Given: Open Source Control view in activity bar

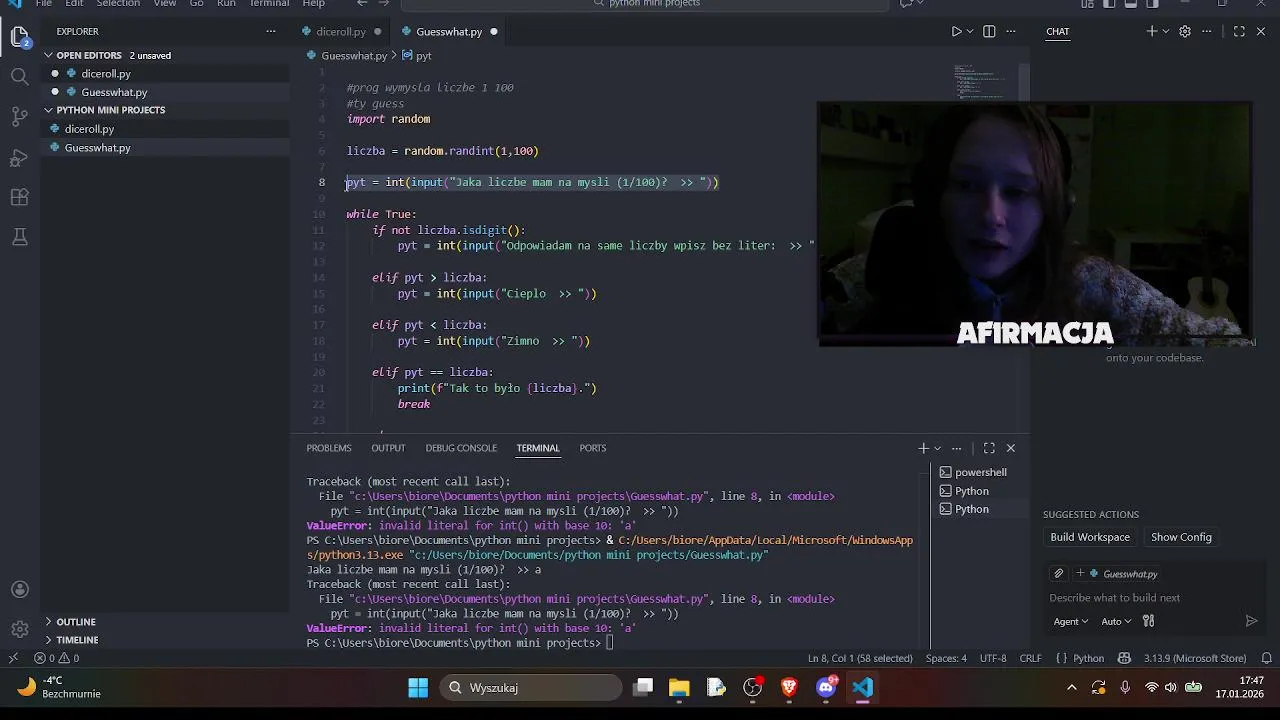Looking at the screenshot, I should point(20,117).
